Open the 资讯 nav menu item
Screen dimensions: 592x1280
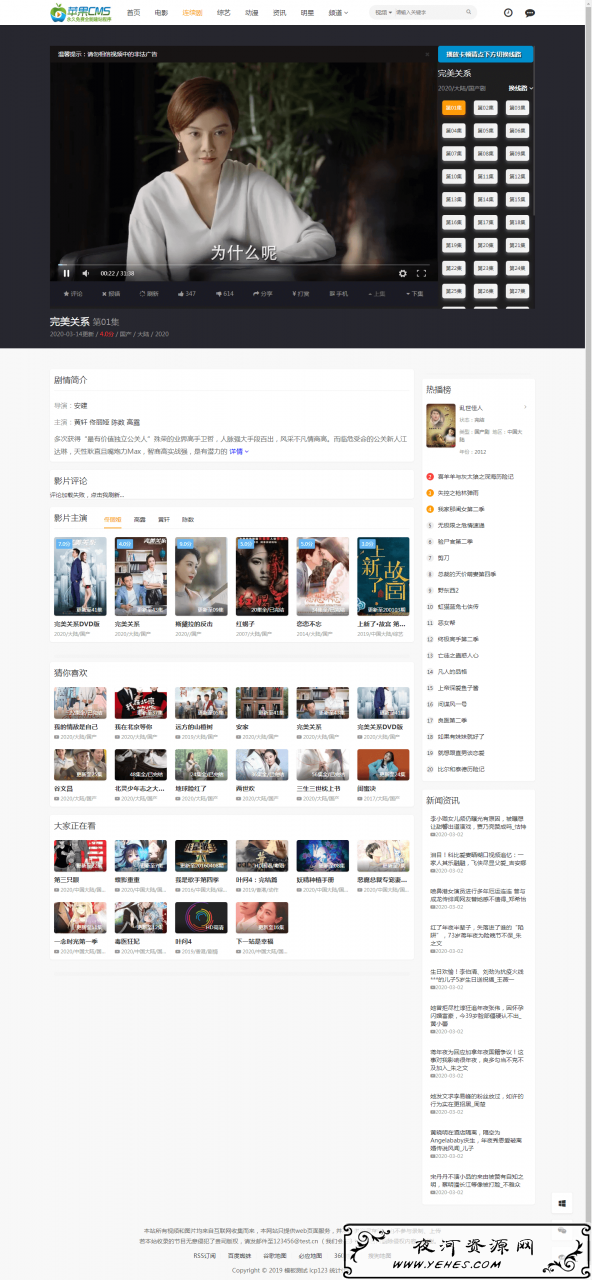point(279,13)
